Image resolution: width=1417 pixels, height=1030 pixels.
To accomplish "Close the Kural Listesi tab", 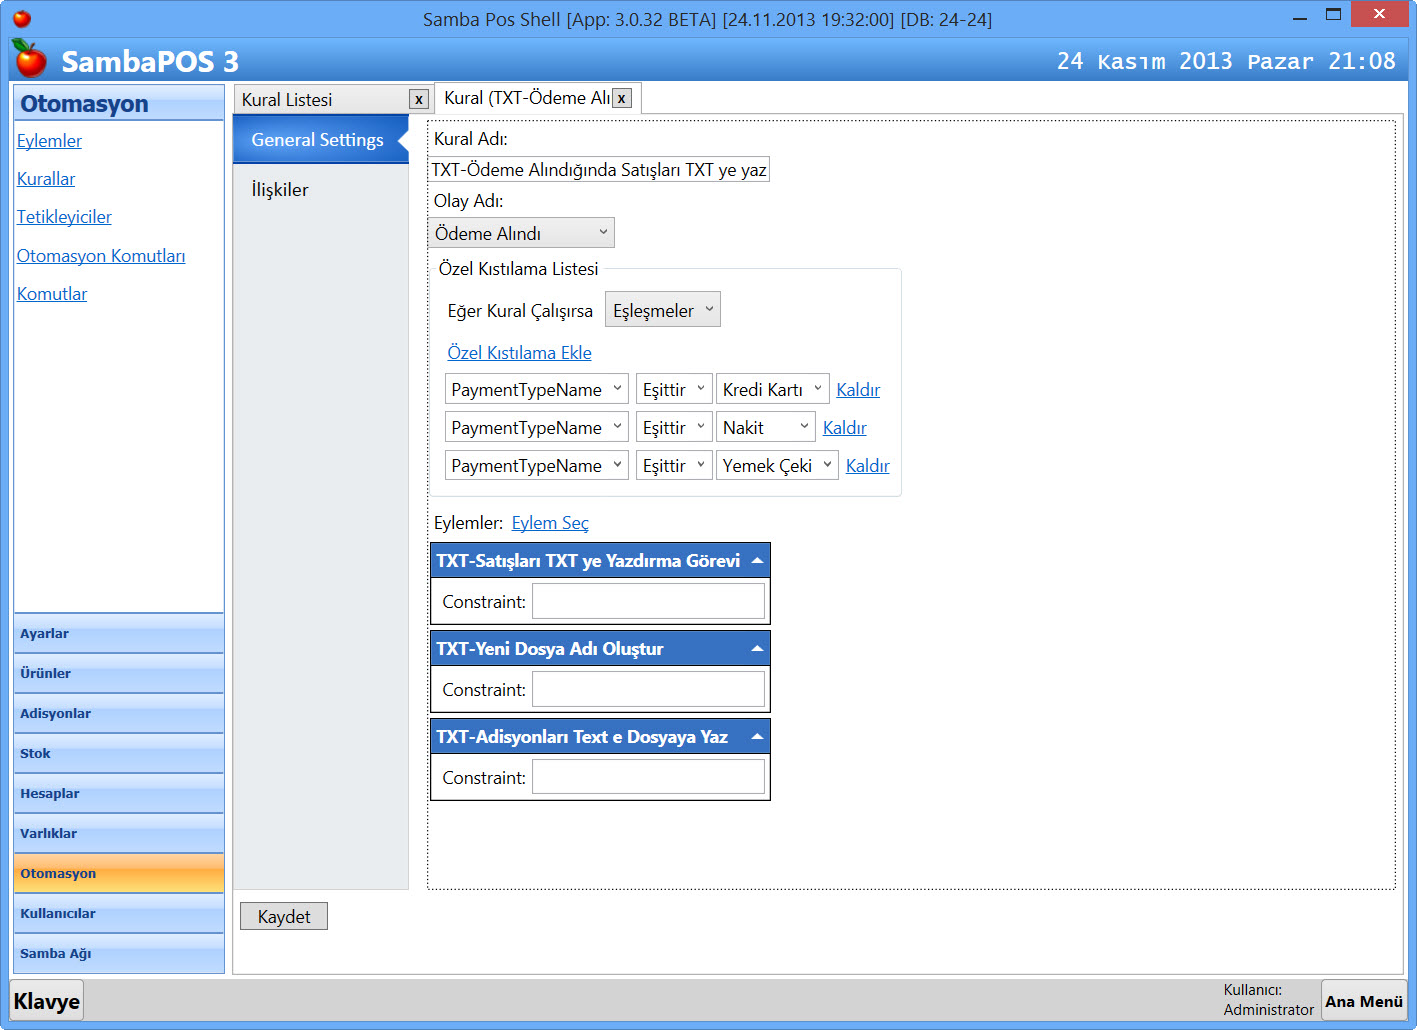I will [x=419, y=100].
